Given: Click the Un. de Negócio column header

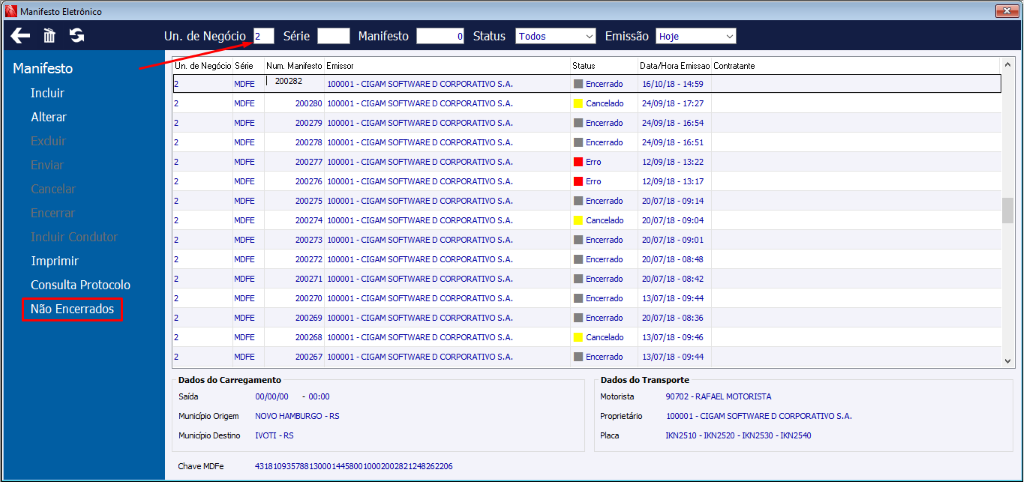Looking at the screenshot, I should (x=202, y=66).
